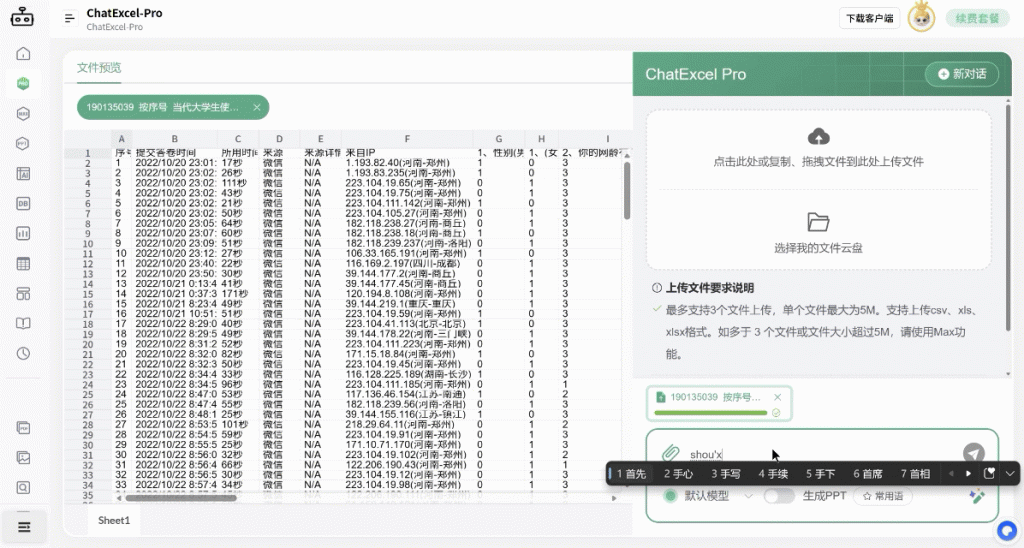Screen dimensions: 1024x548
Task: Open the AI document sidebar icon
Action: coord(23,174)
